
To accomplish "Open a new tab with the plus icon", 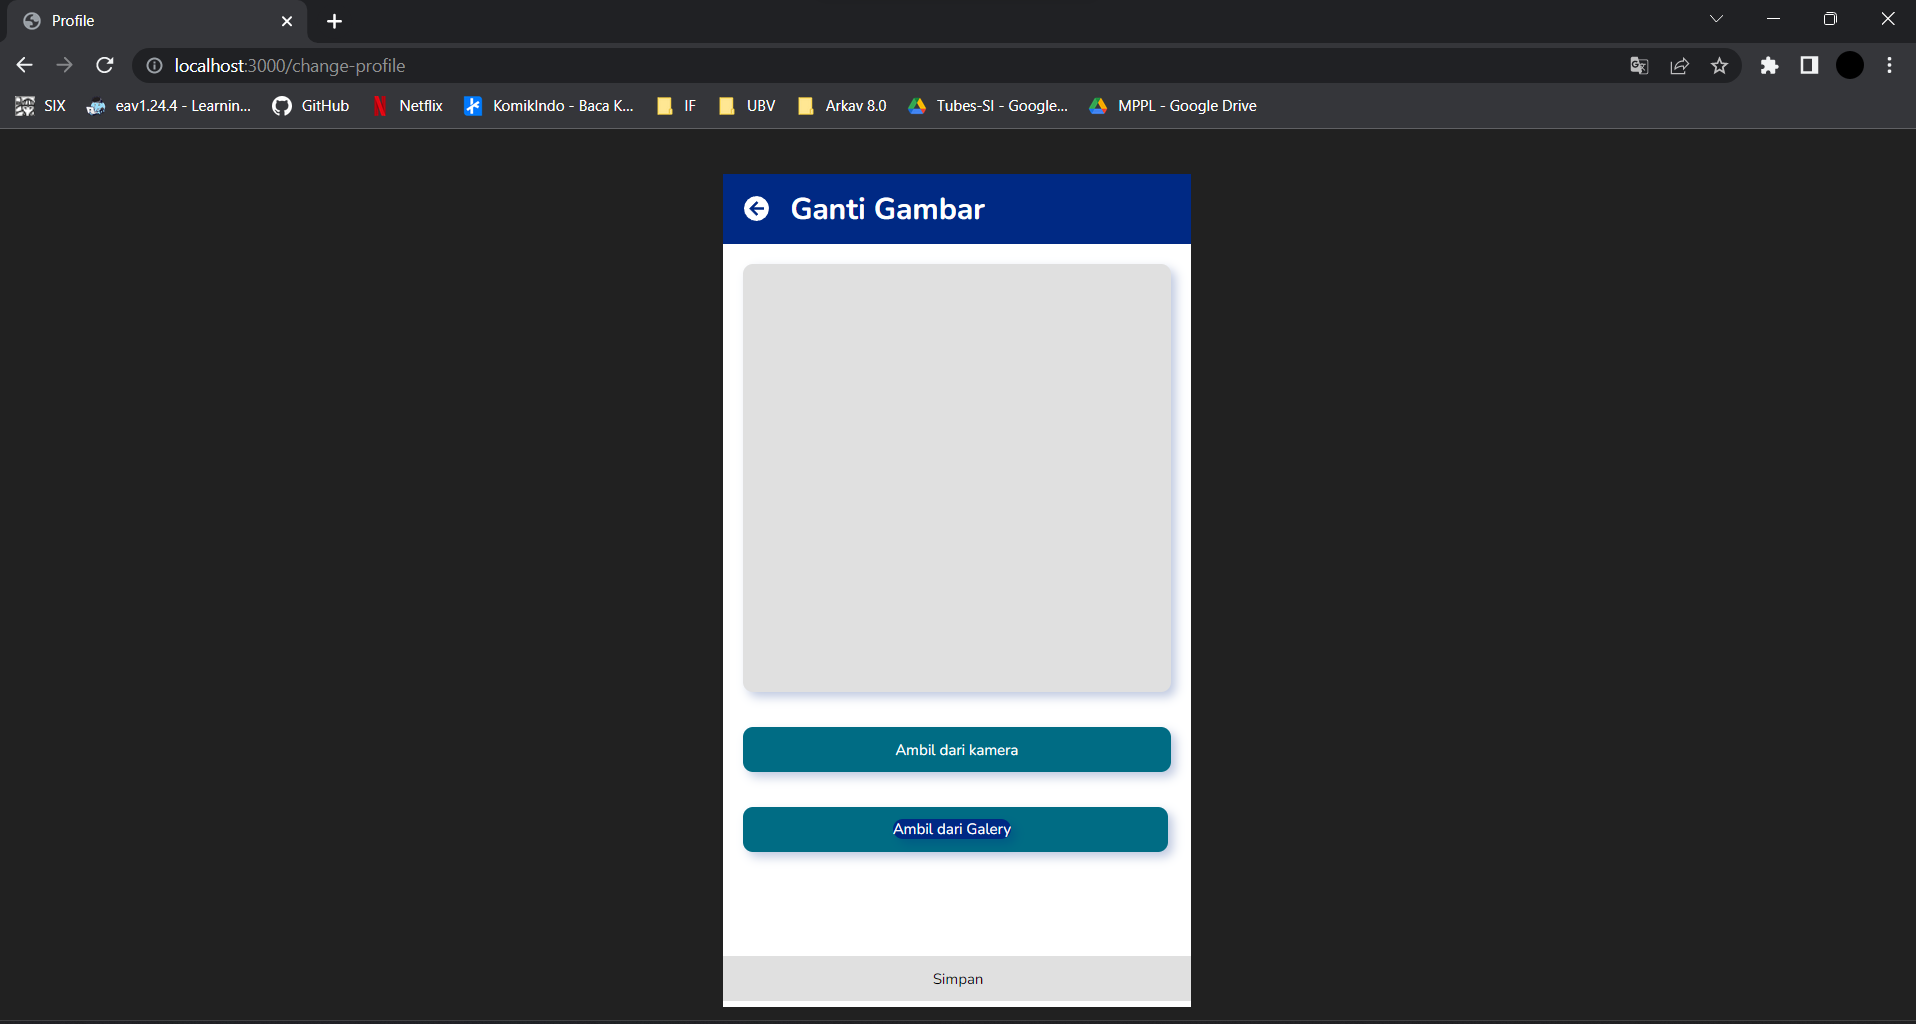I will (x=334, y=21).
